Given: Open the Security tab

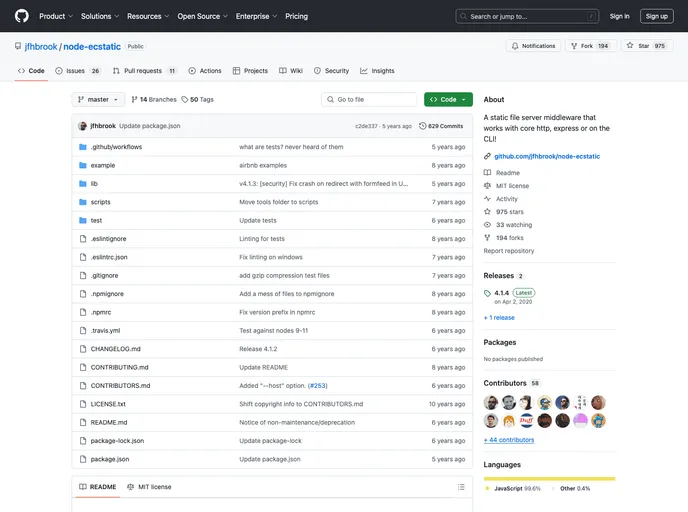Looking at the screenshot, I should pyautogui.click(x=331, y=71).
